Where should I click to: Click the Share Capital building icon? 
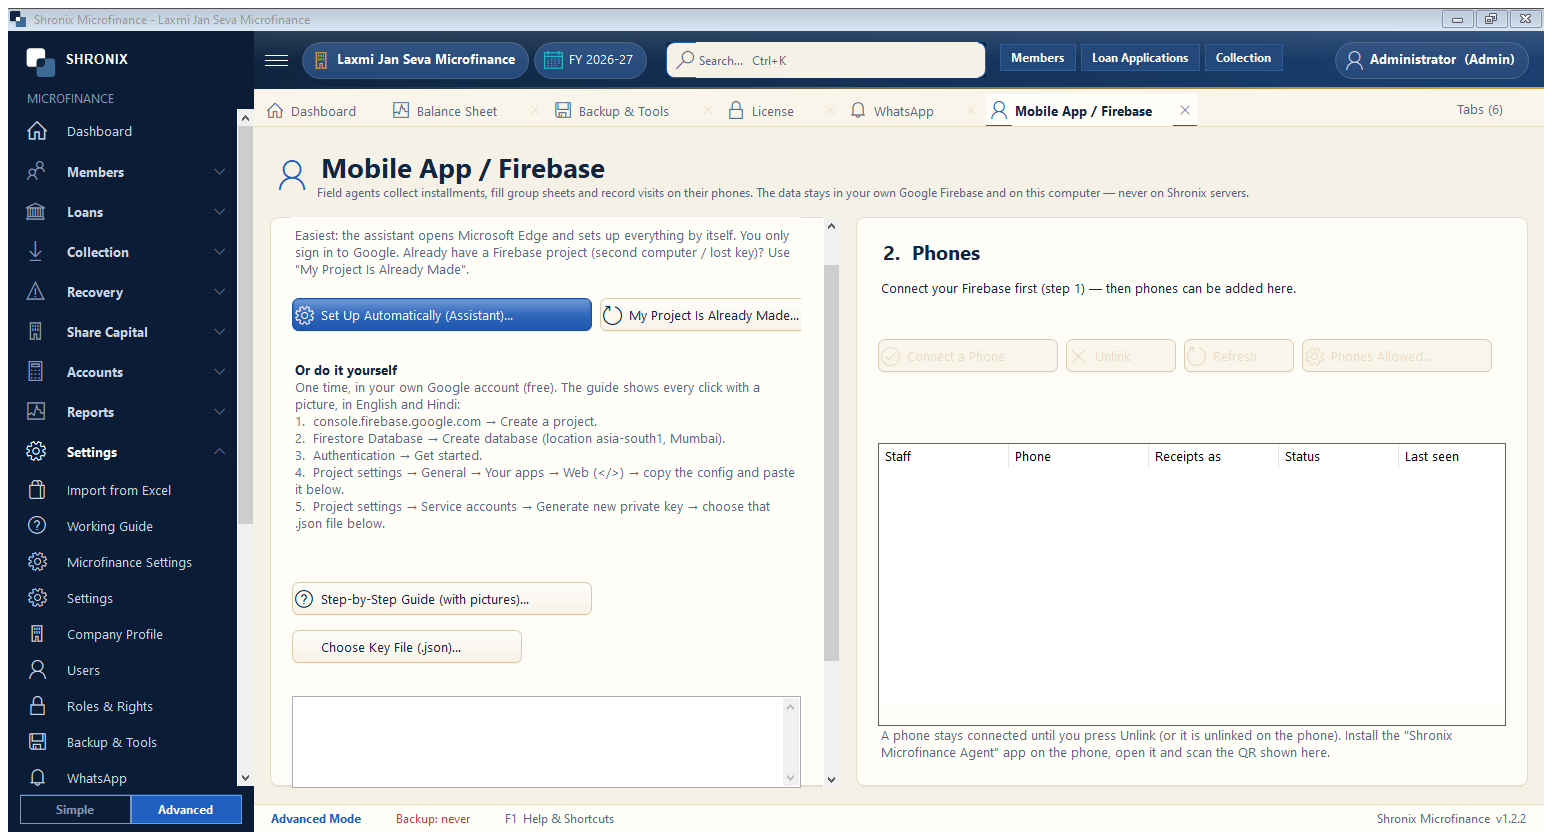click(36, 332)
